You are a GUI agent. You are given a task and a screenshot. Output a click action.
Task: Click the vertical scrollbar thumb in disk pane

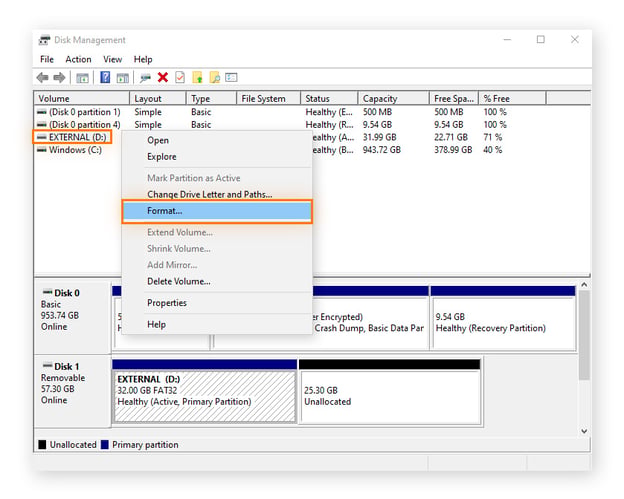pos(584,335)
